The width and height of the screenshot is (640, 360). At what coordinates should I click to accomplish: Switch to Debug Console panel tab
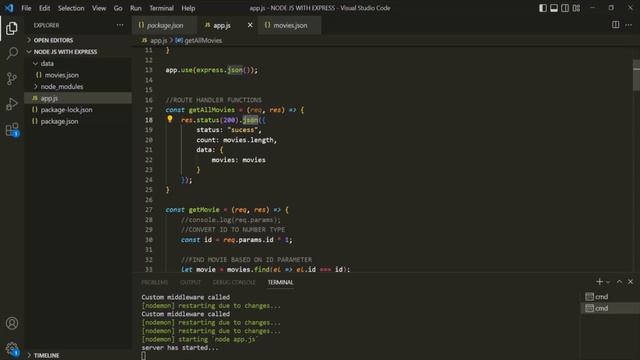tap(234, 282)
